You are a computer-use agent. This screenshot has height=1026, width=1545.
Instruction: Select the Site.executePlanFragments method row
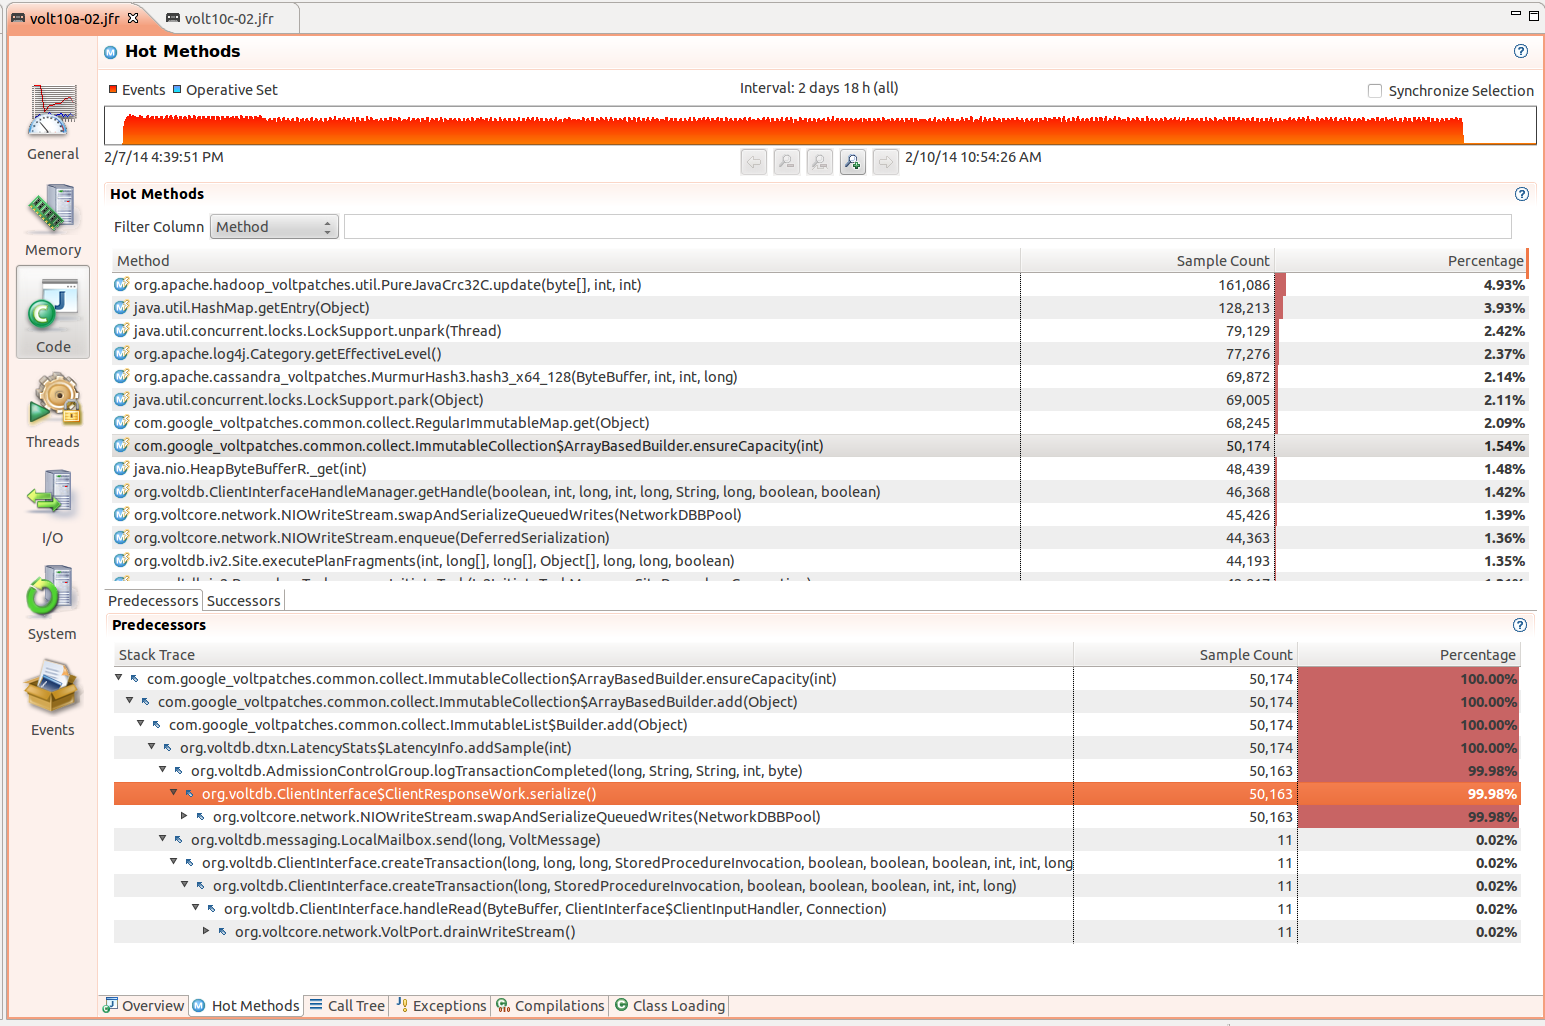[820, 561]
